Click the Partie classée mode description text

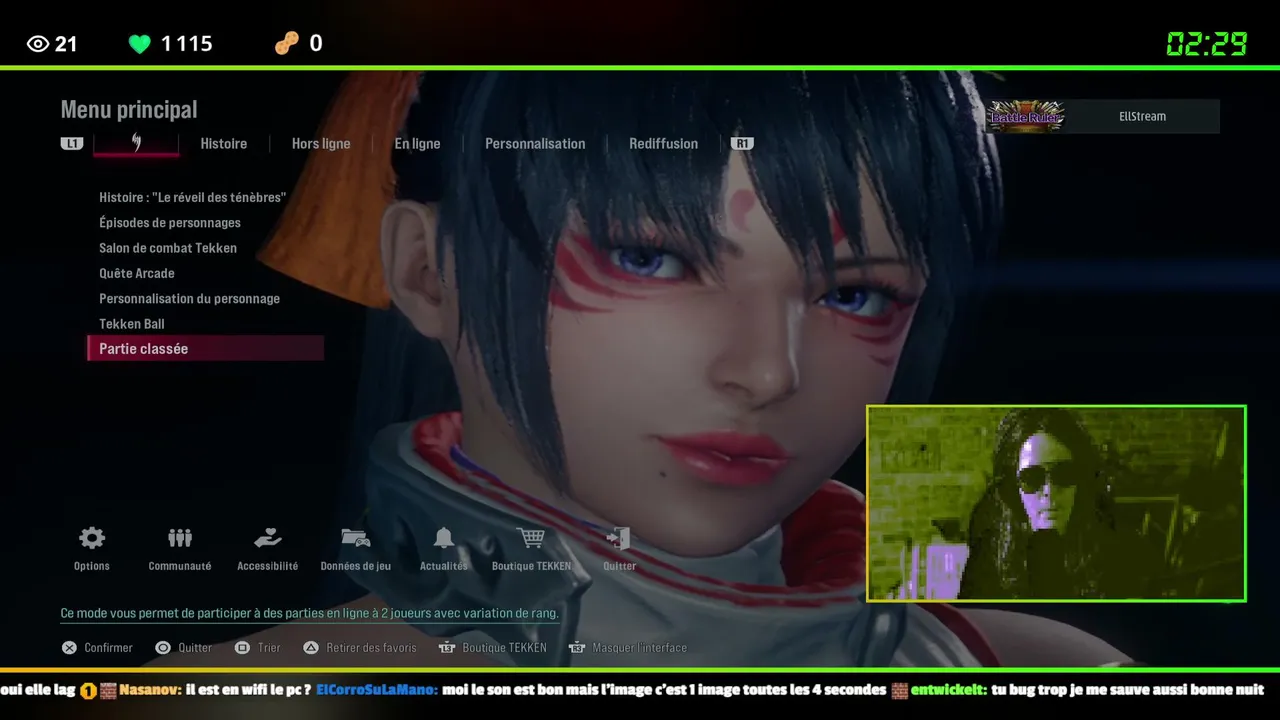click(x=310, y=613)
